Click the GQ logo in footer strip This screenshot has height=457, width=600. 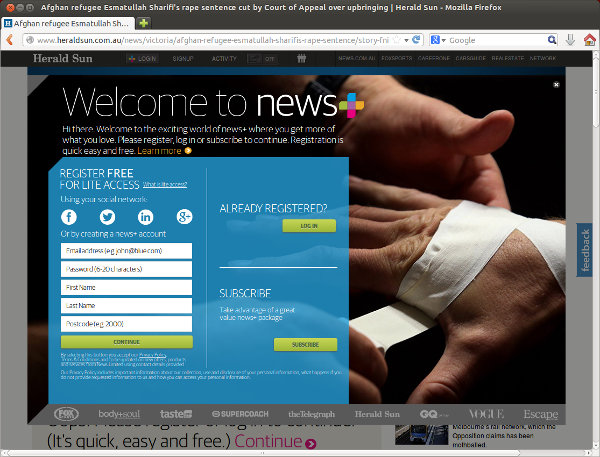[434, 414]
